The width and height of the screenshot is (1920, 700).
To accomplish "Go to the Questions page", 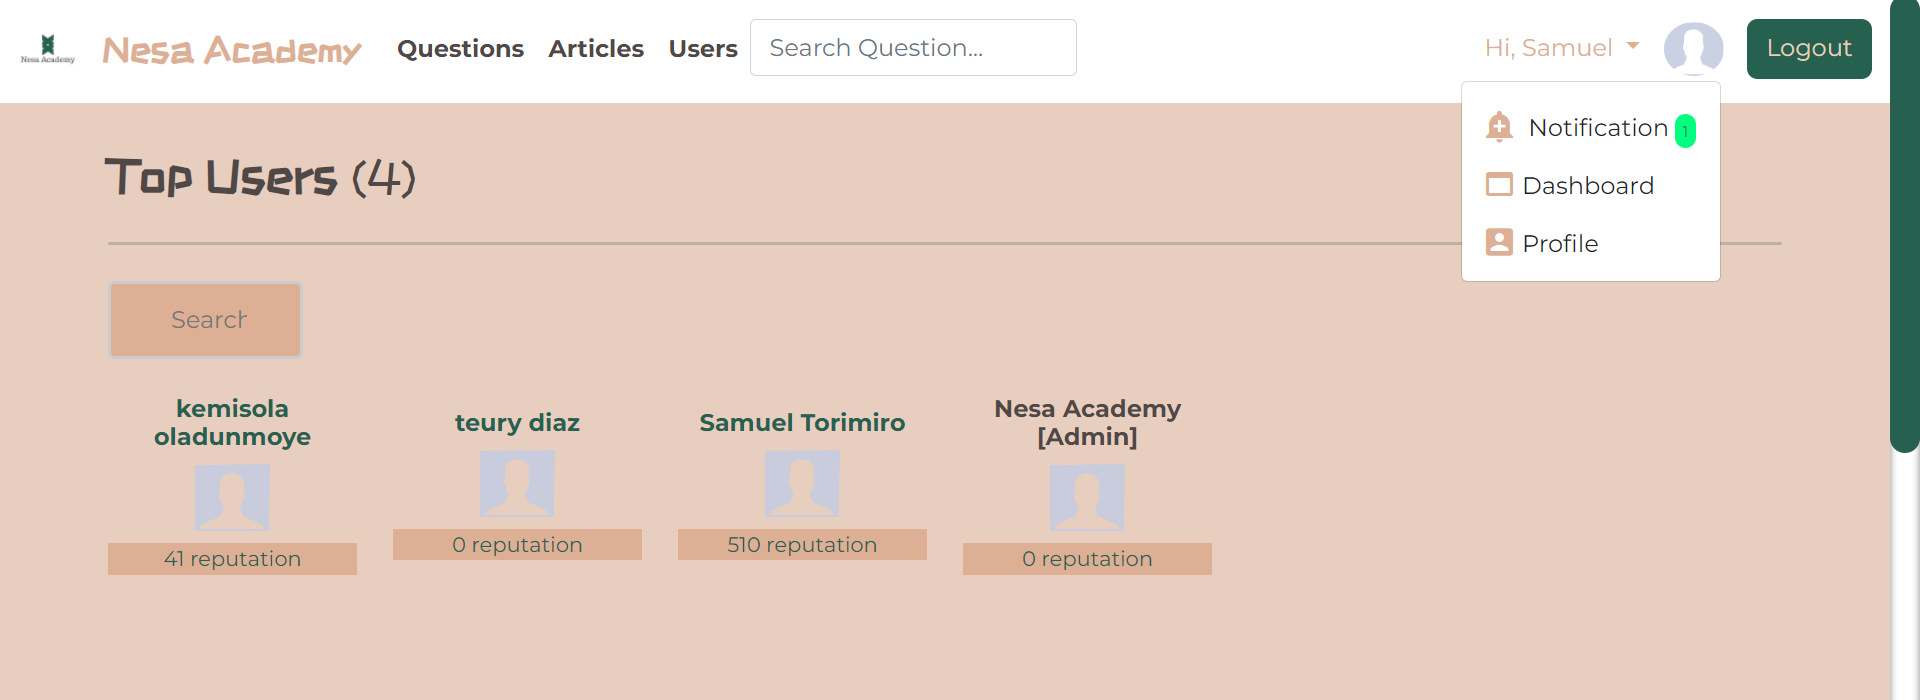I will point(460,48).
